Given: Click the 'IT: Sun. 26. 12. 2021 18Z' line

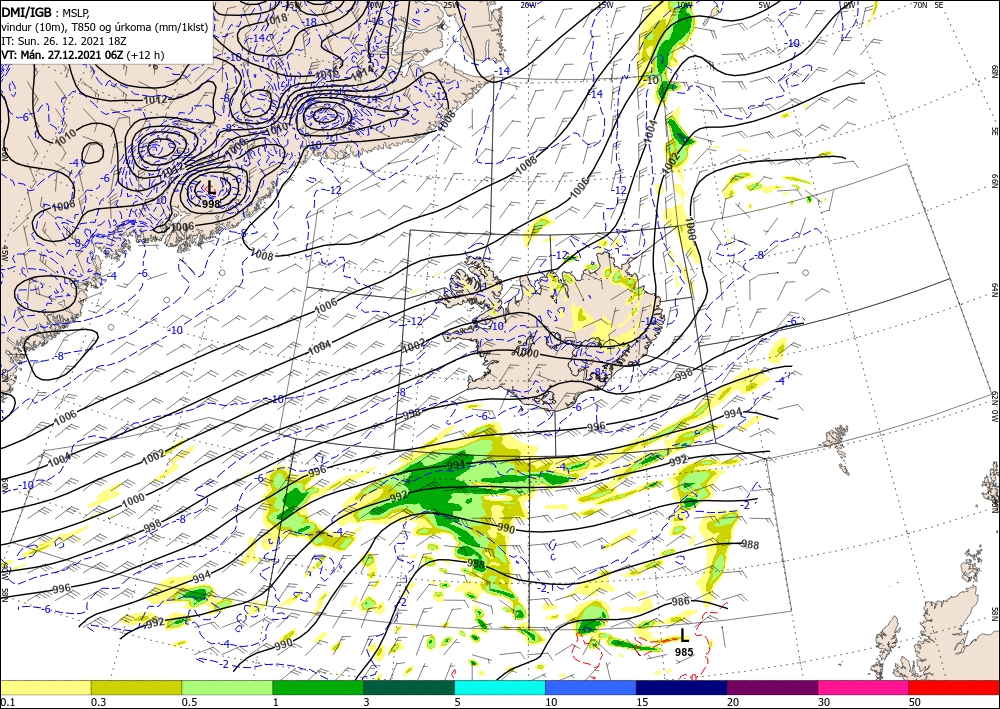Looking at the screenshot, I should (x=63, y=41).
